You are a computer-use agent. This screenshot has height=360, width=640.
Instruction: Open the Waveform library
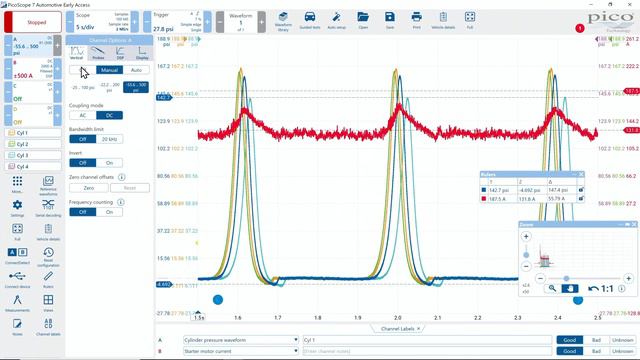pos(283,21)
